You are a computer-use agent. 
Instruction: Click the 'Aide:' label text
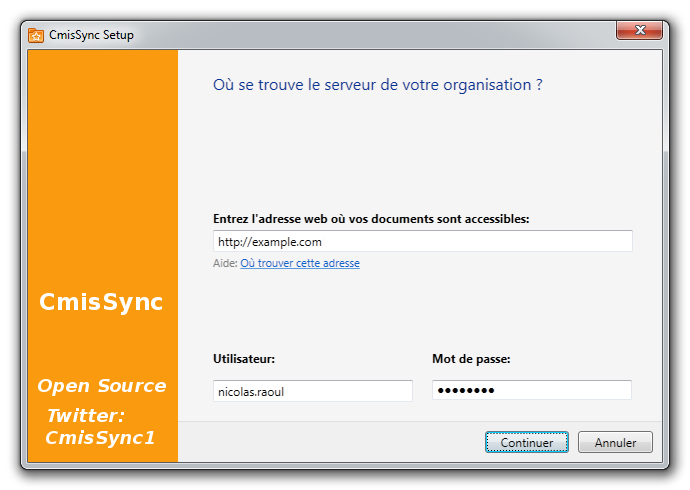pyautogui.click(x=225, y=263)
